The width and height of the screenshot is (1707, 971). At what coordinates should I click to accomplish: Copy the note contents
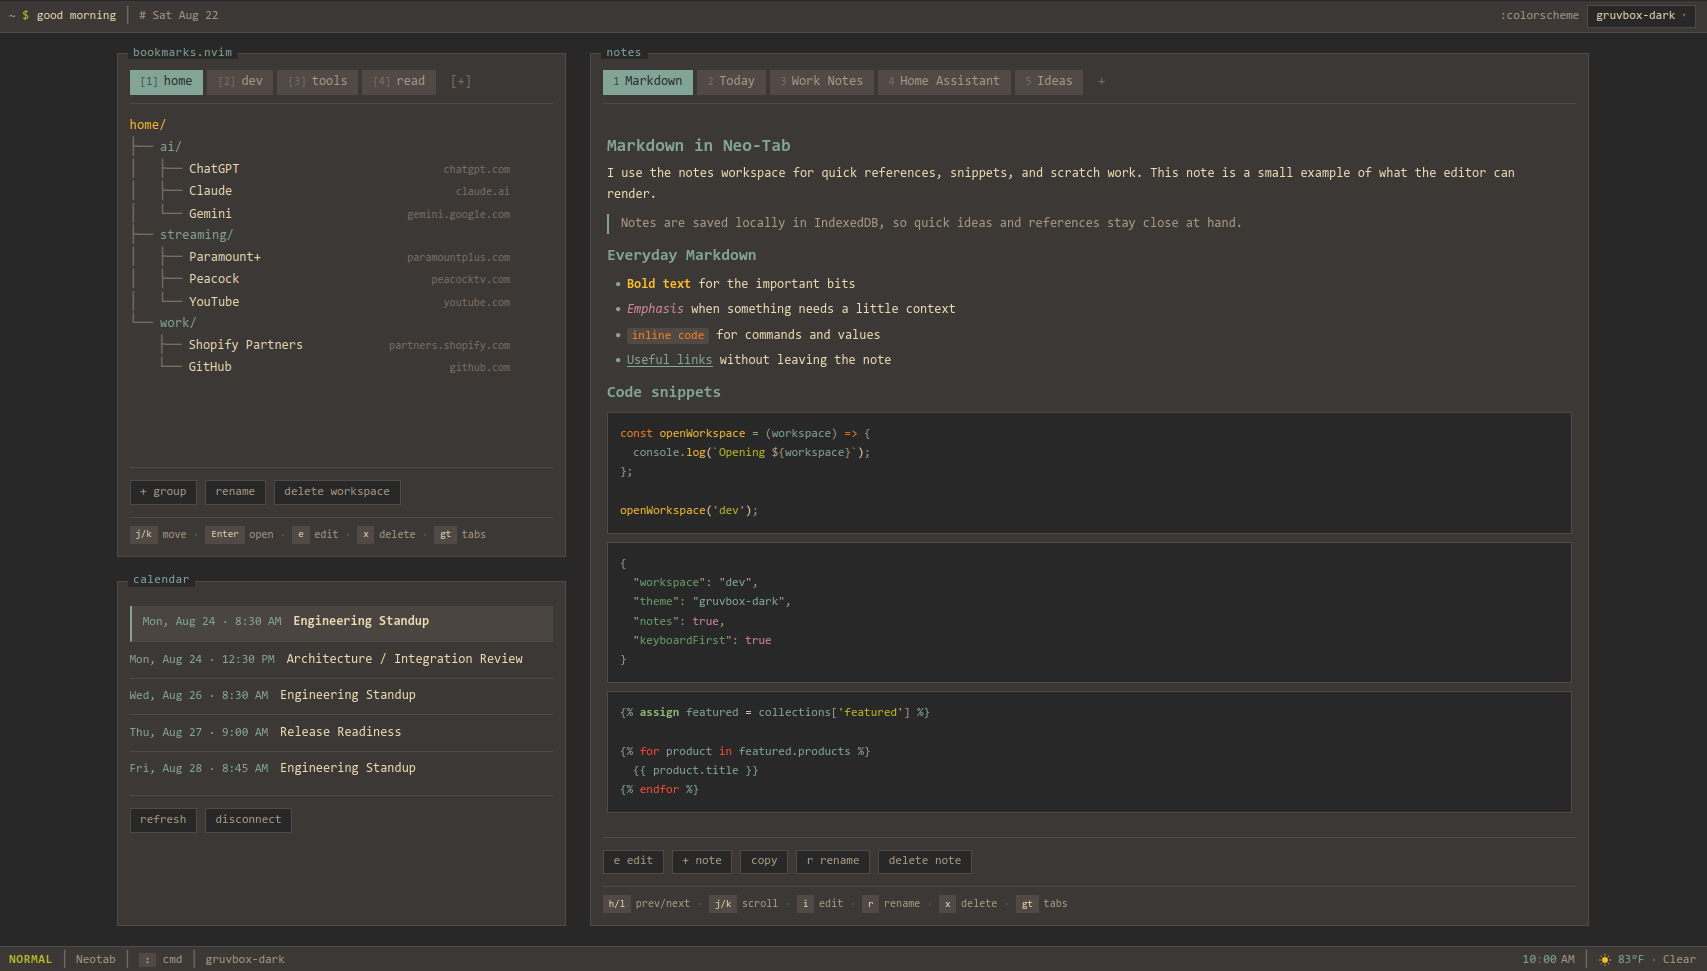click(x=764, y=861)
